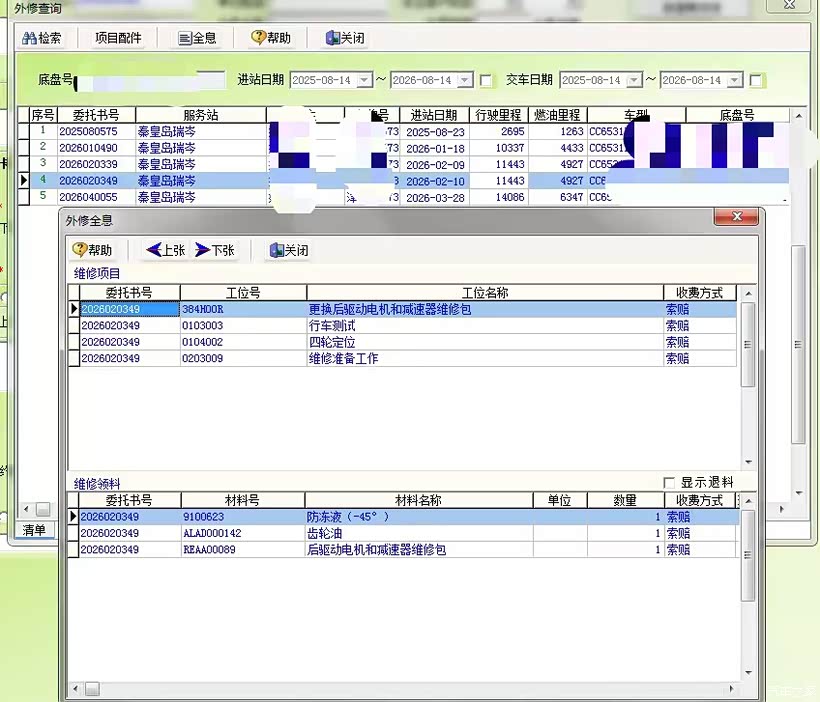Click 维修项目 list scroll-down arrow

coord(748,462)
